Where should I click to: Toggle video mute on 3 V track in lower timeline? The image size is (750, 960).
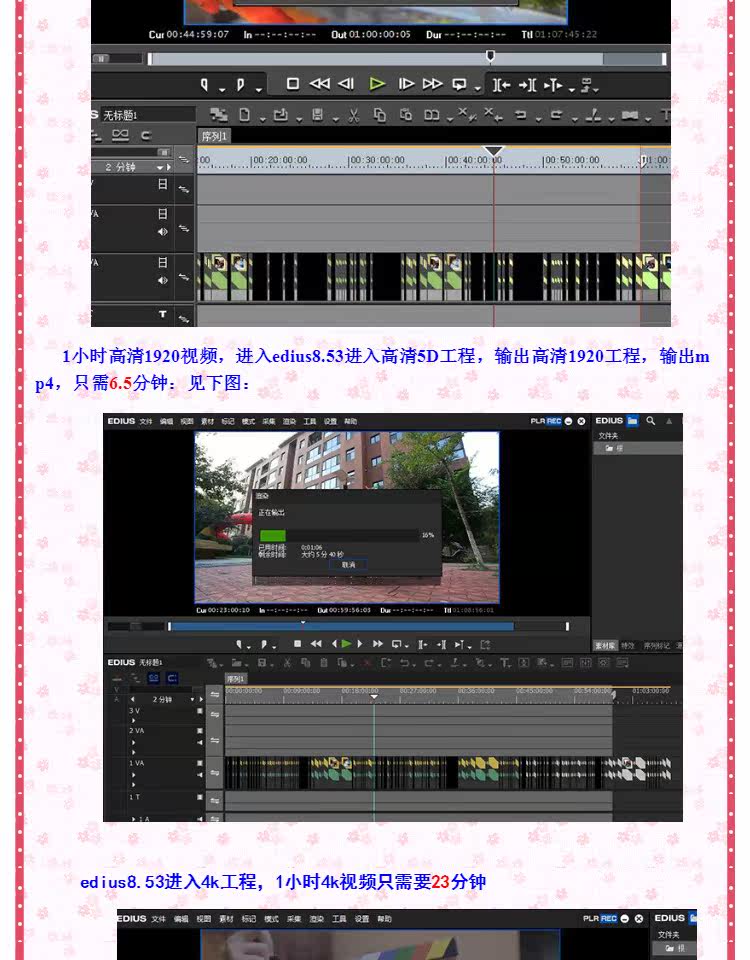[200, 711]
